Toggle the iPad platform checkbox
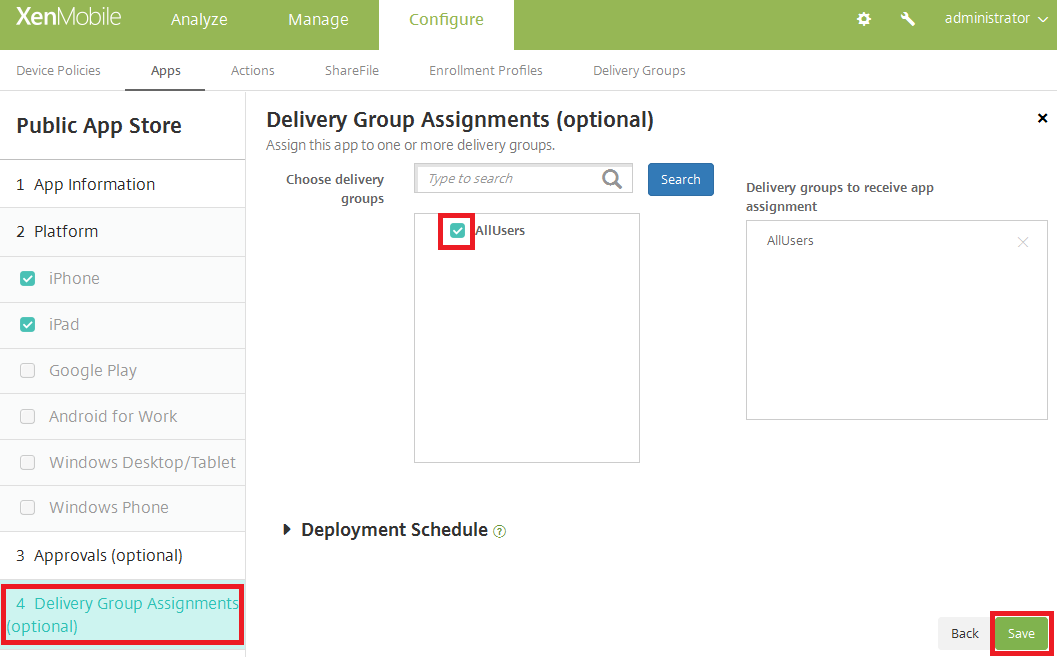 (x=28, y=325)
